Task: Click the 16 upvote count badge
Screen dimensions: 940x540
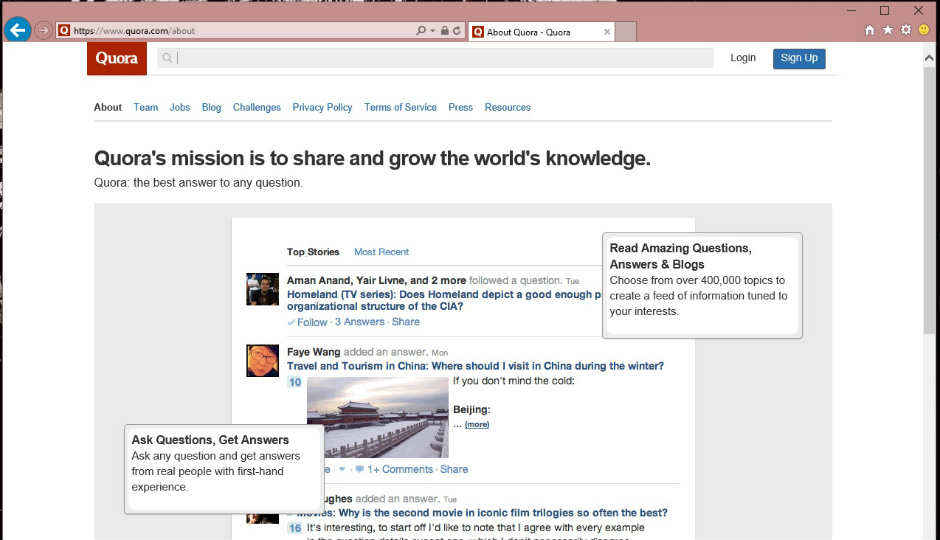Action: click(x=295, y=528)
